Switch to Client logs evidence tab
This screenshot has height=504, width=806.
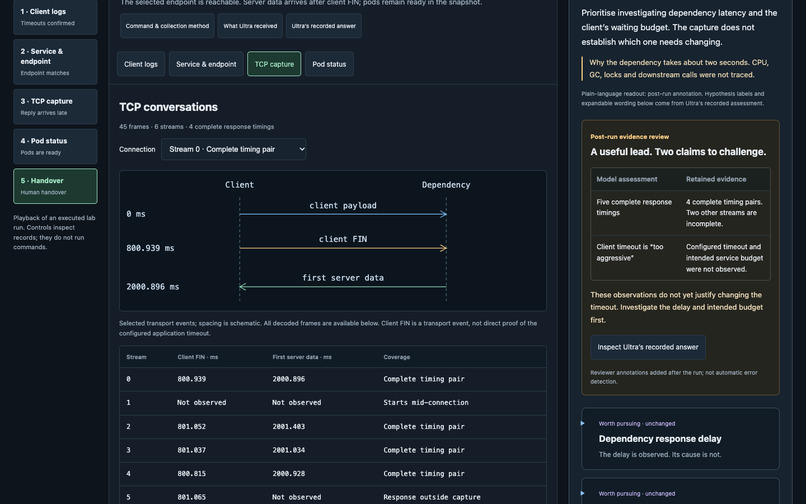(141, 64)
